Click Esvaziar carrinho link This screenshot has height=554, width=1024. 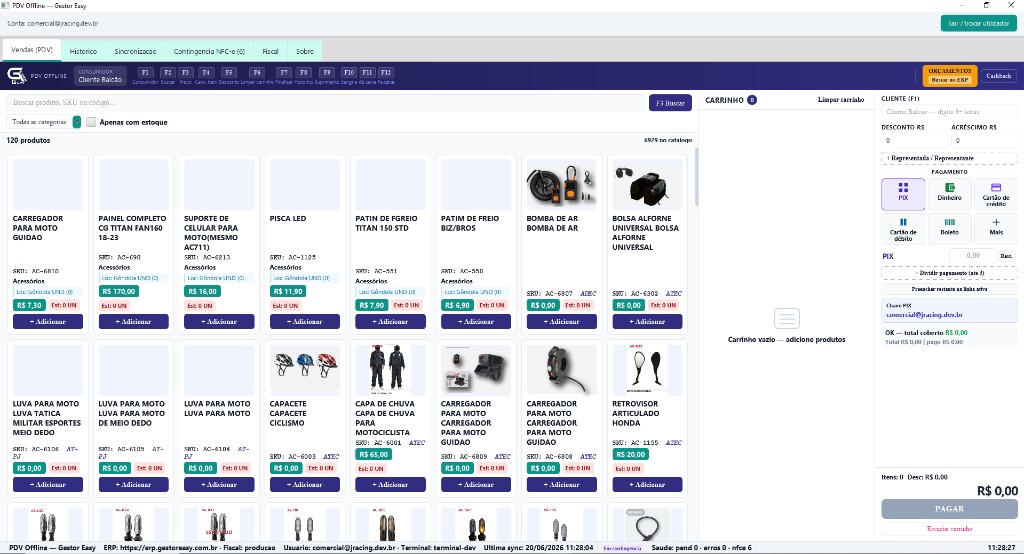point(949,529)
